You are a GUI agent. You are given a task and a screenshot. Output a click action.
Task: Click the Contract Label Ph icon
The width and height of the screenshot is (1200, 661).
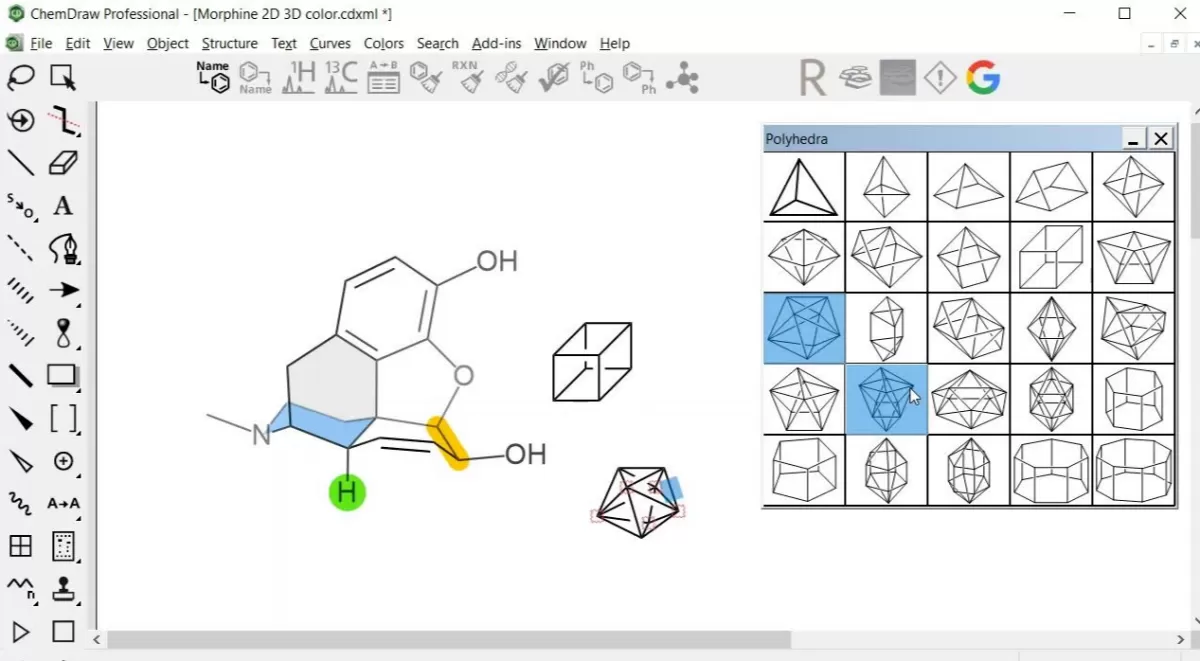coord(639,77)
